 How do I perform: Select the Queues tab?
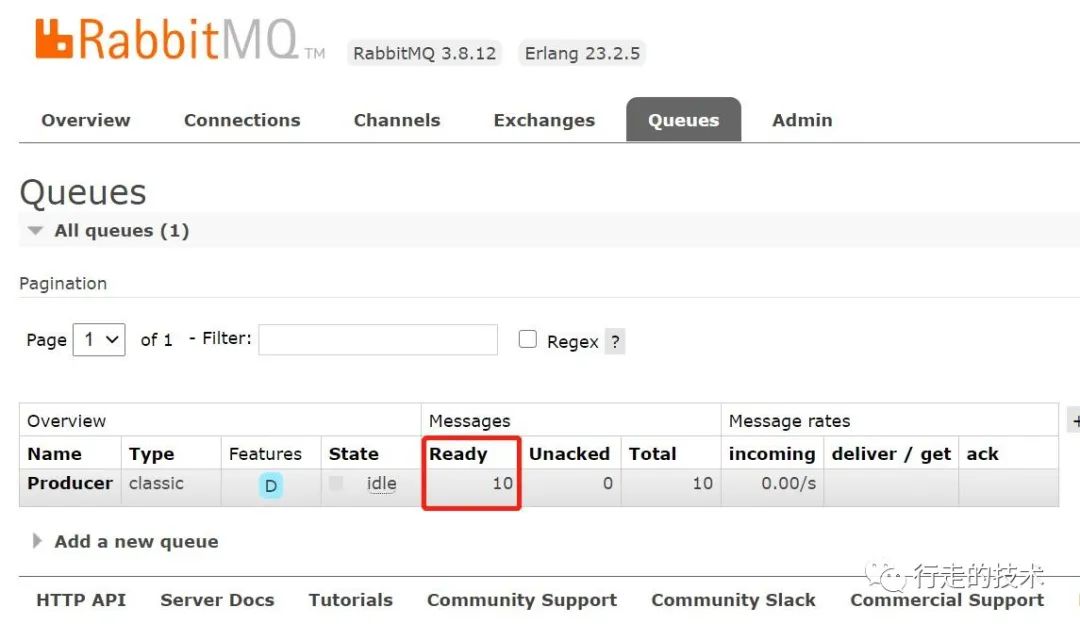click(x=683, y=120)
